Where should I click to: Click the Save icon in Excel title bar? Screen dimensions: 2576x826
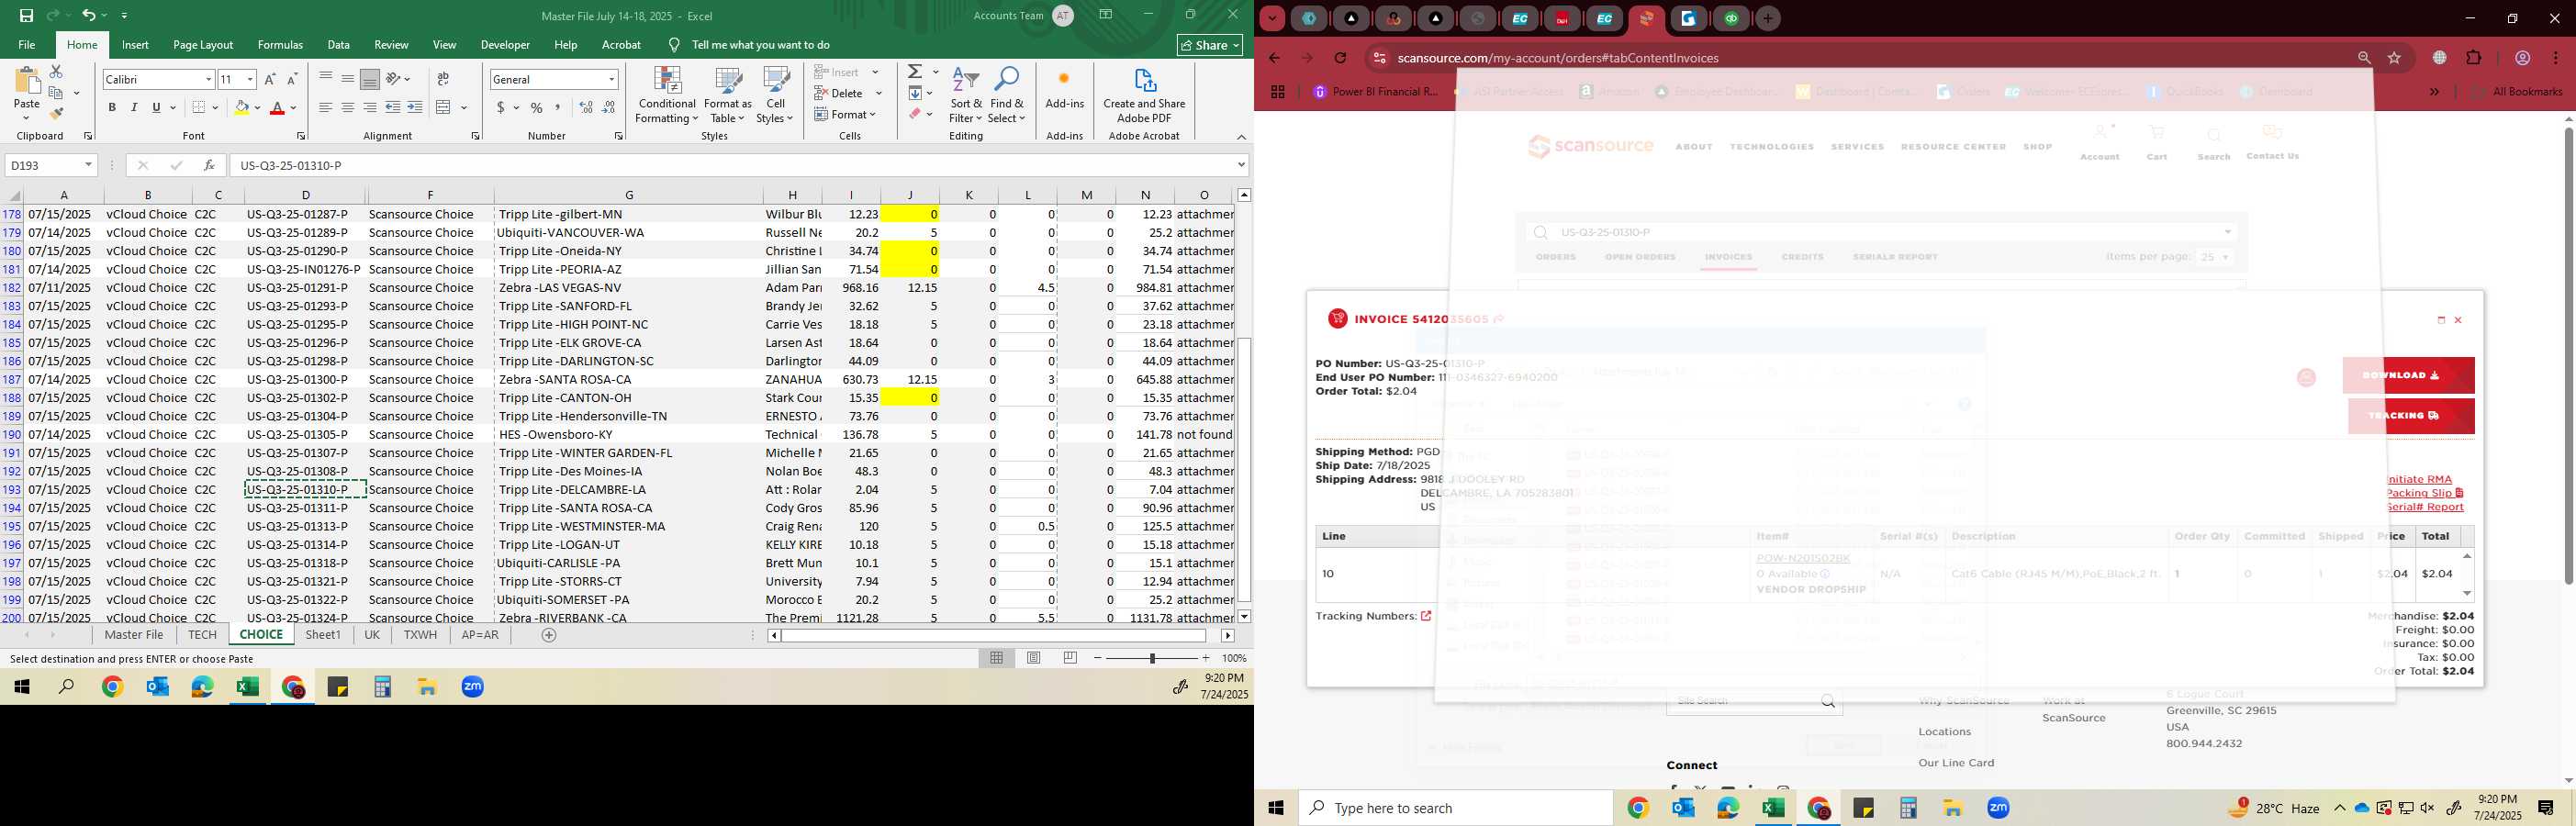click(26, 16)
